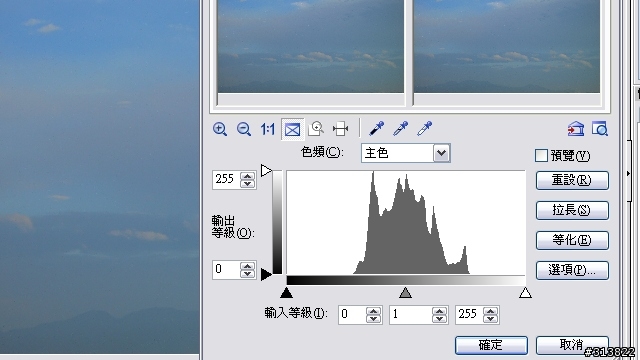The image size is (640, 360).
Task: Click the sky image in the background canvas
Action: pyautogui.click(x=100, y=177)
